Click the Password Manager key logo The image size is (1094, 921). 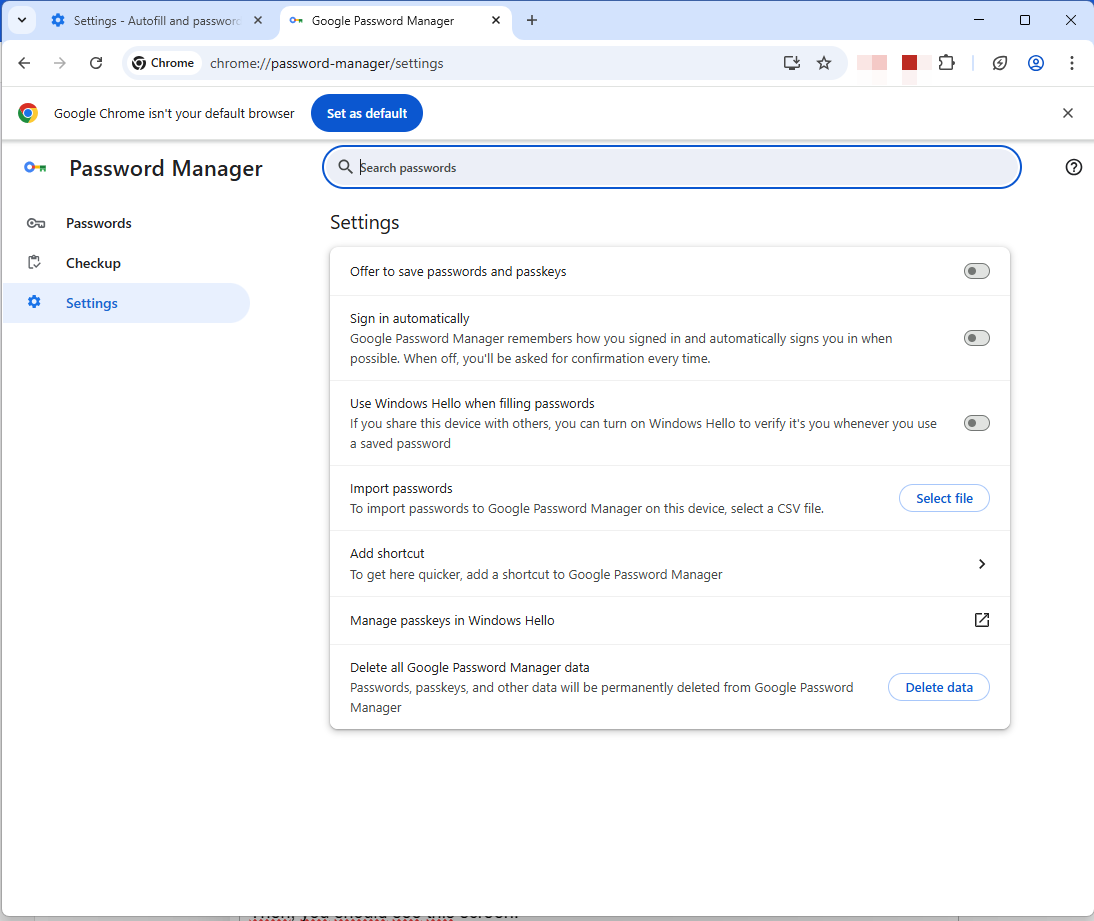pyautogui.click(x=35, y=167)
